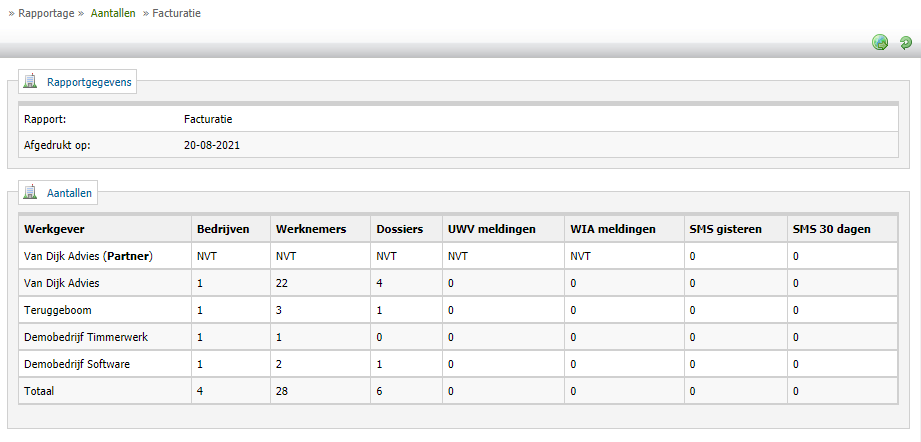The height and width of the screenshot is (442, 921).
Task: Go to Rapportage breadcrumb
Action: pos(46,13)
